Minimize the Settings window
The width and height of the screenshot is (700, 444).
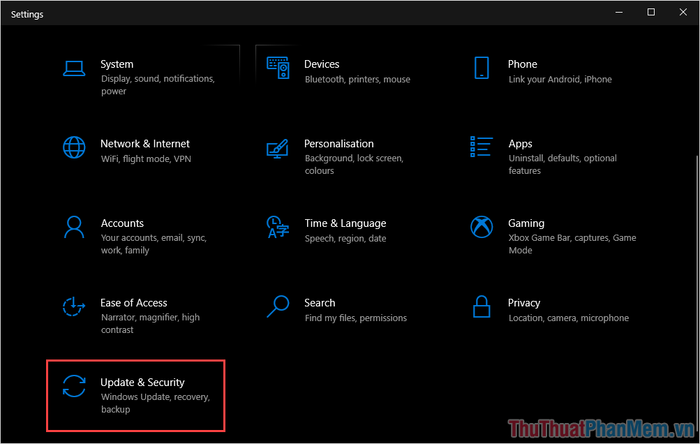619,12
